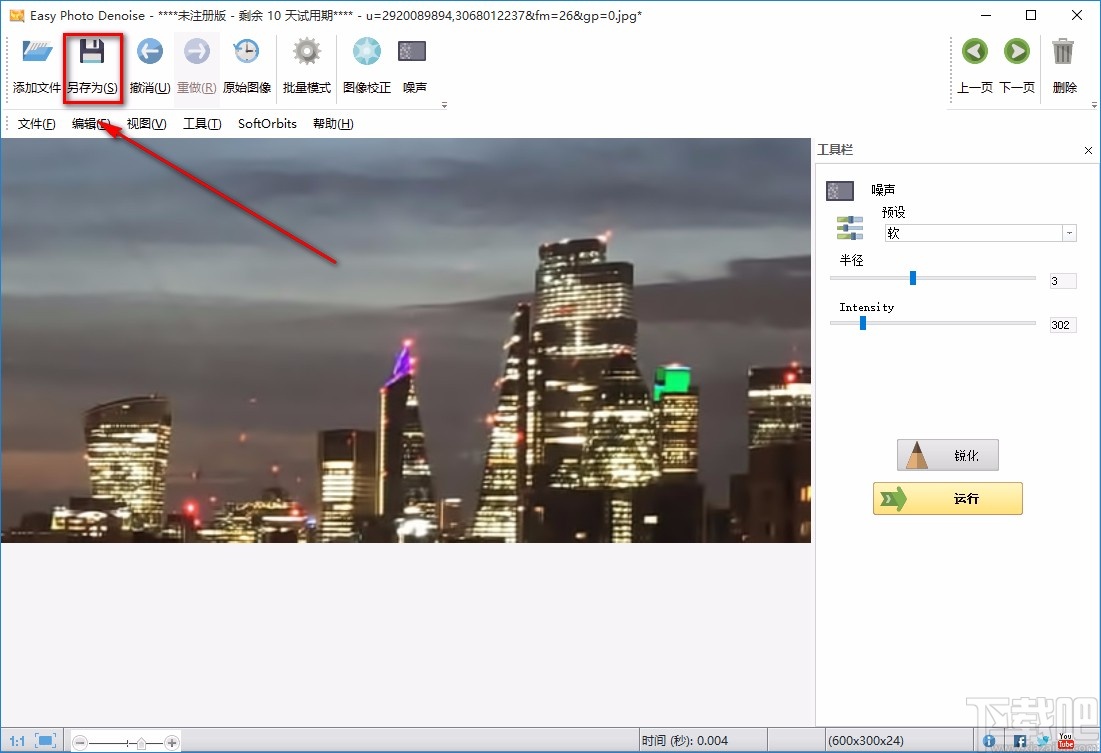Click the preset sliders icon beside 预设
Image resolution: width=1101 pixels, height=753 pixels.
850,228
